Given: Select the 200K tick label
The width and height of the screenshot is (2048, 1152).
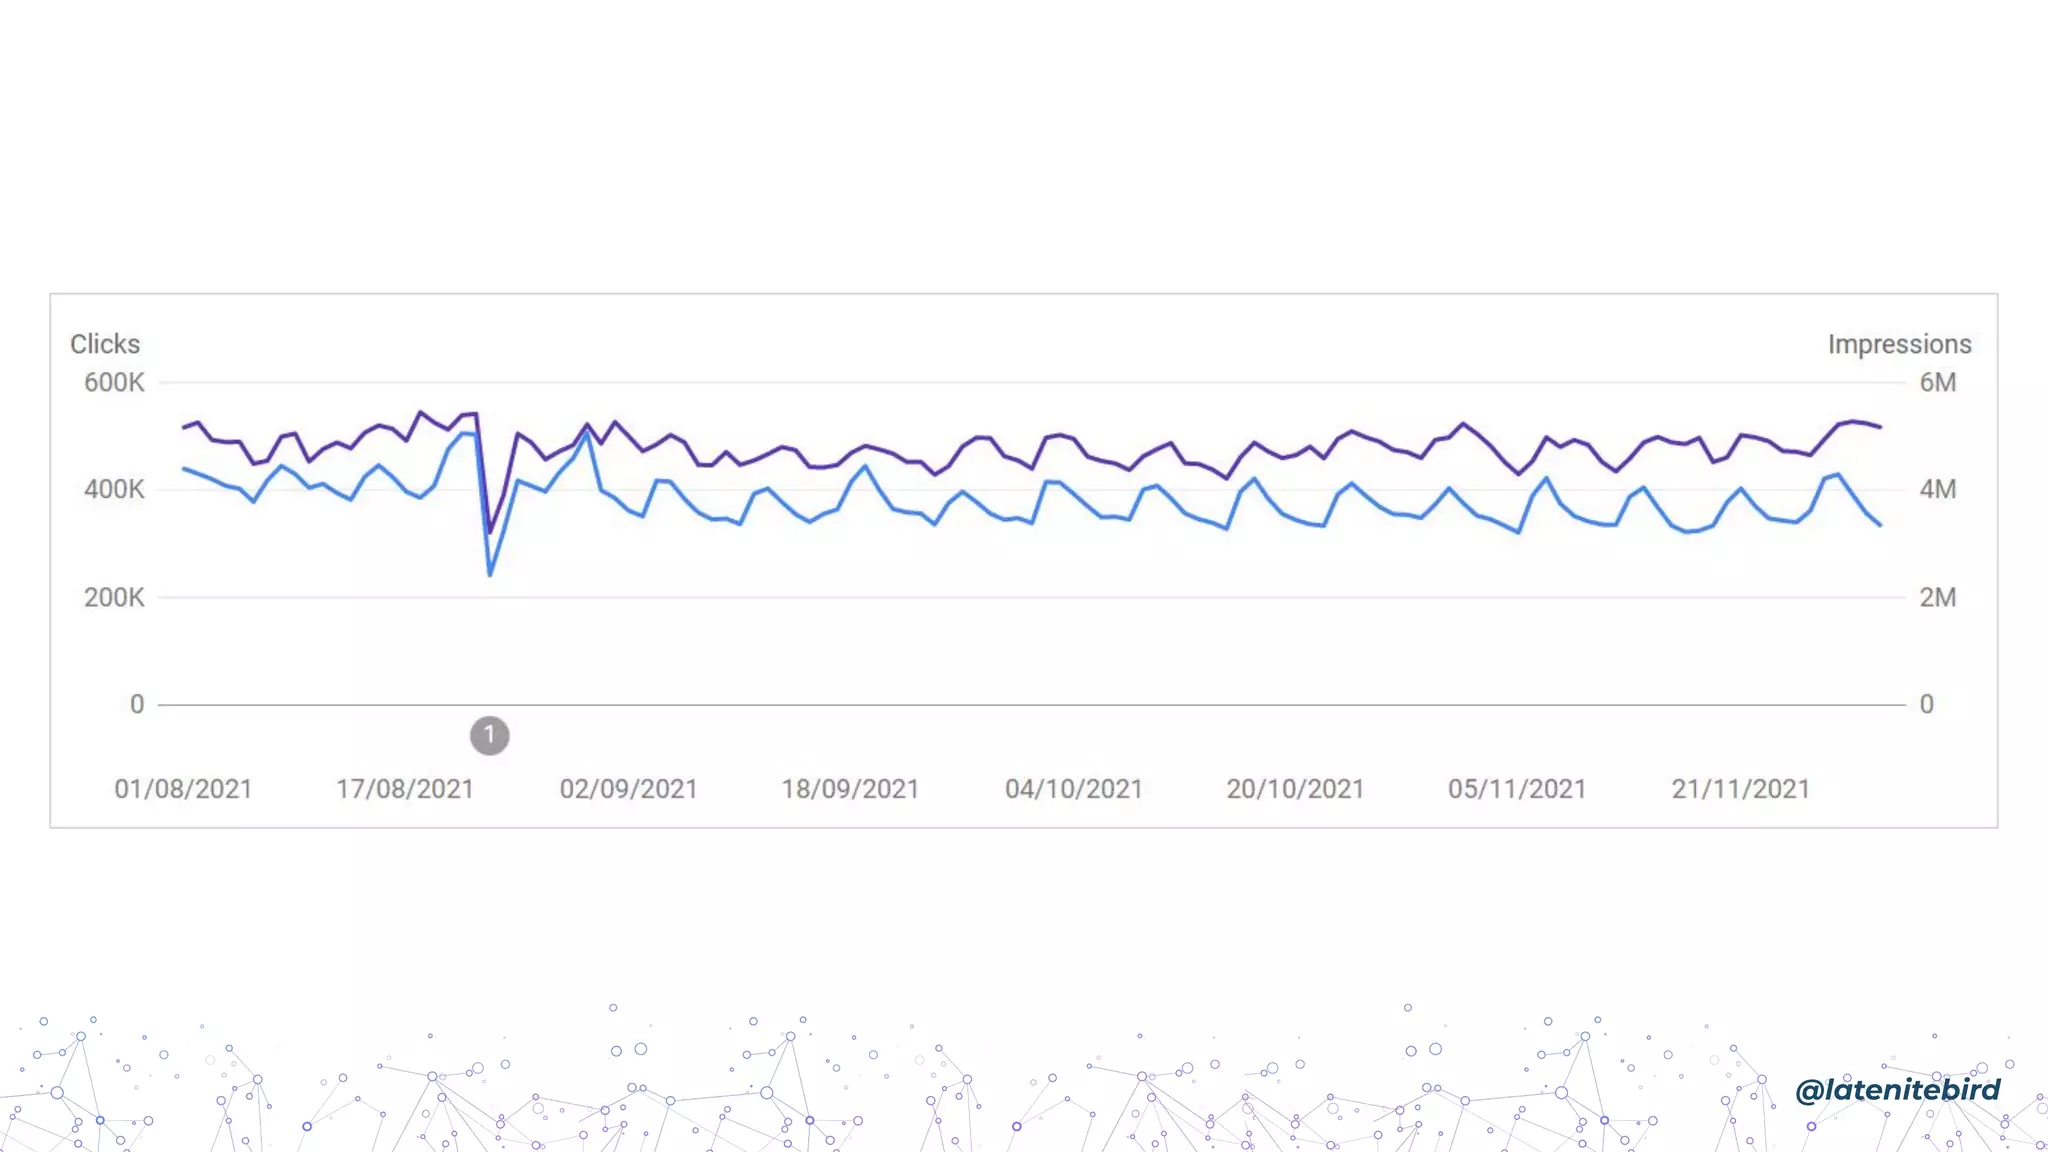Looking at the screenshot, I should pos(114,598).
